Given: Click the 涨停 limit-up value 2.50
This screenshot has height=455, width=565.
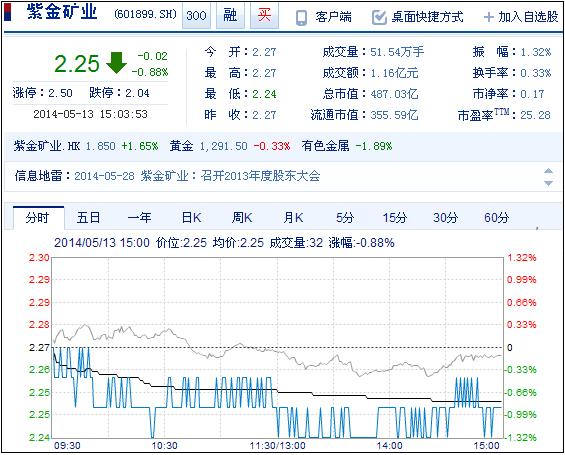Looking at the screenshot, I should [60, 93].
